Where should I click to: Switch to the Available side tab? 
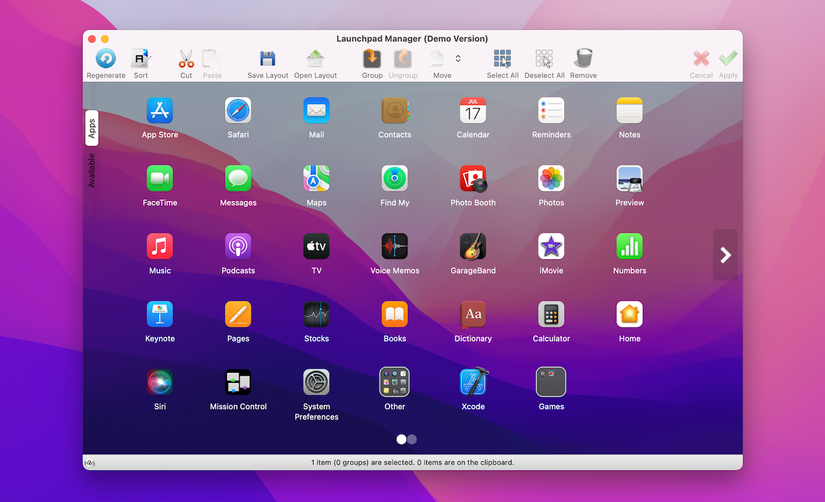point(92,171)
